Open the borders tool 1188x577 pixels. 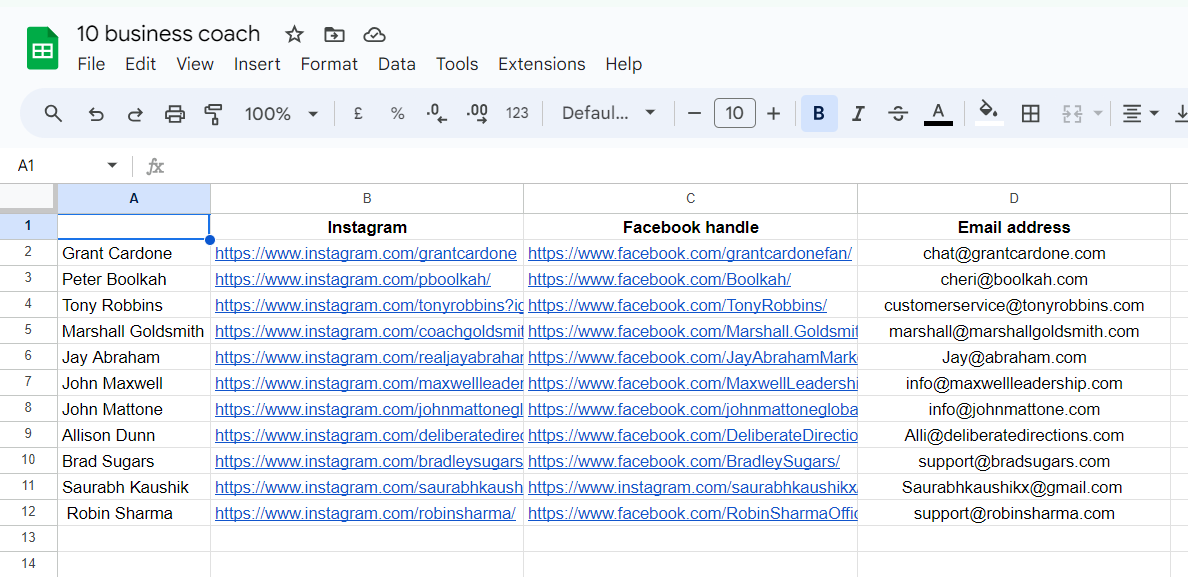coord(1030,114)
